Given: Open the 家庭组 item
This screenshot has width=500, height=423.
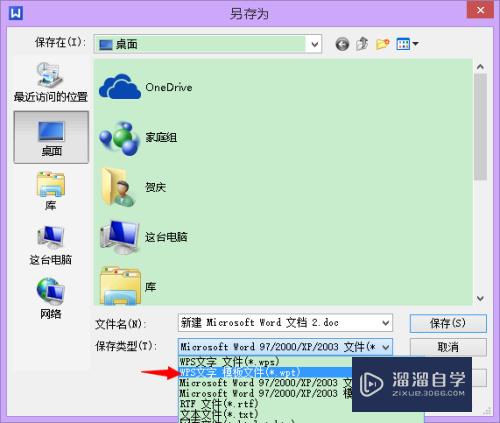Looking at the screenshot, I should pos(138,138).
